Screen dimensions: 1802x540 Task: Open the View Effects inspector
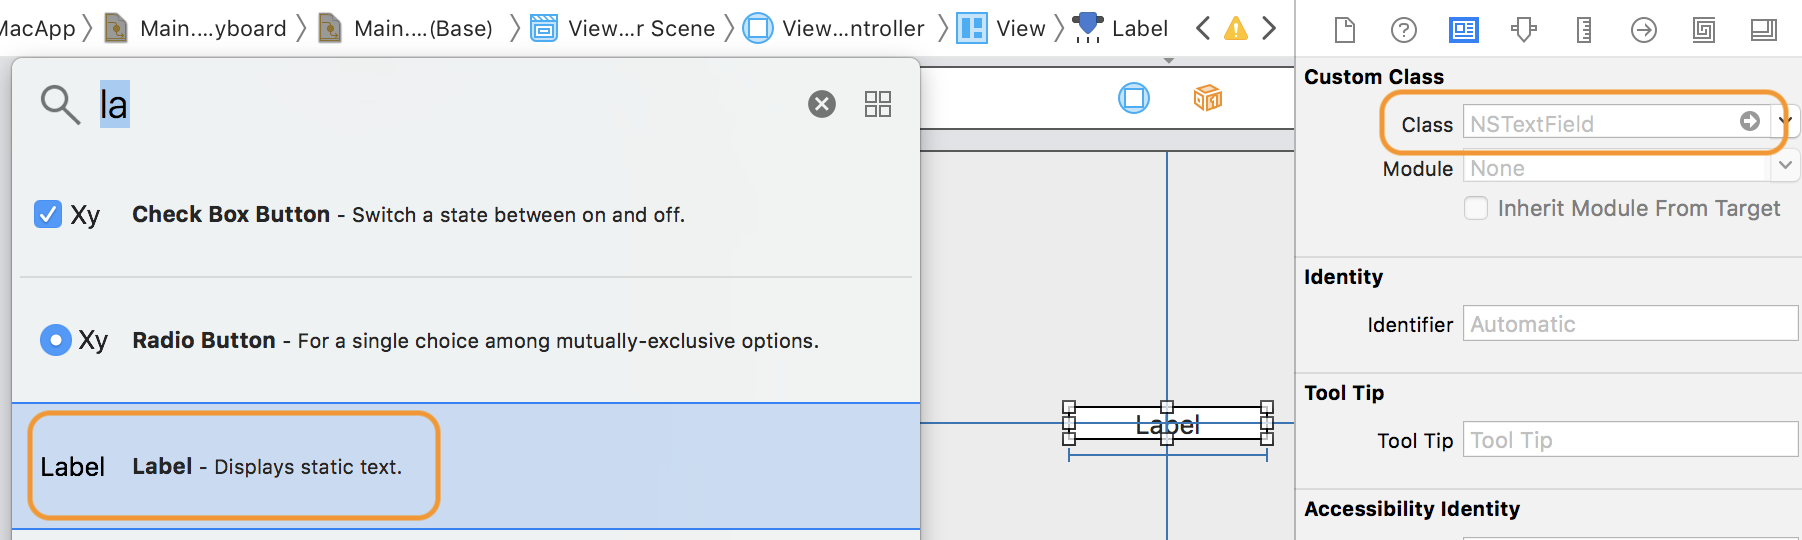[x=1764, y=30]
